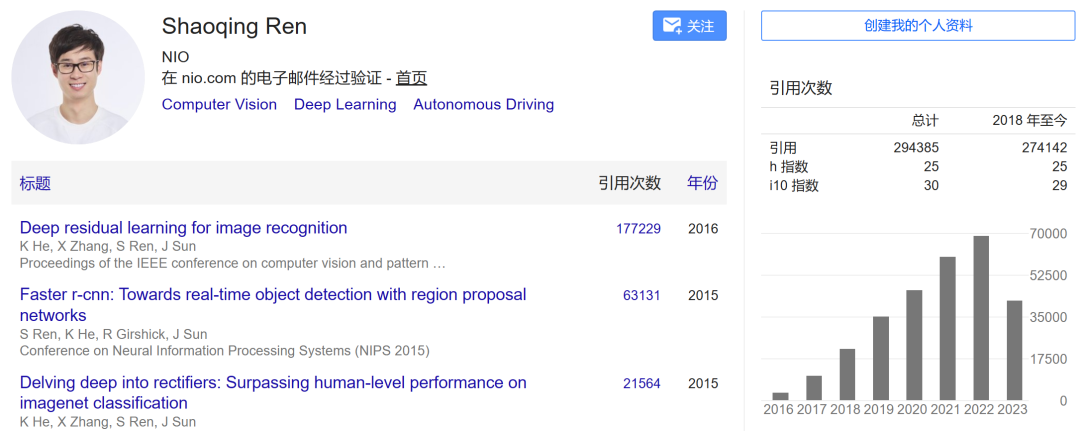
Task: Click the 2018 bar in citation chart
Action: [x=847, y=375]
